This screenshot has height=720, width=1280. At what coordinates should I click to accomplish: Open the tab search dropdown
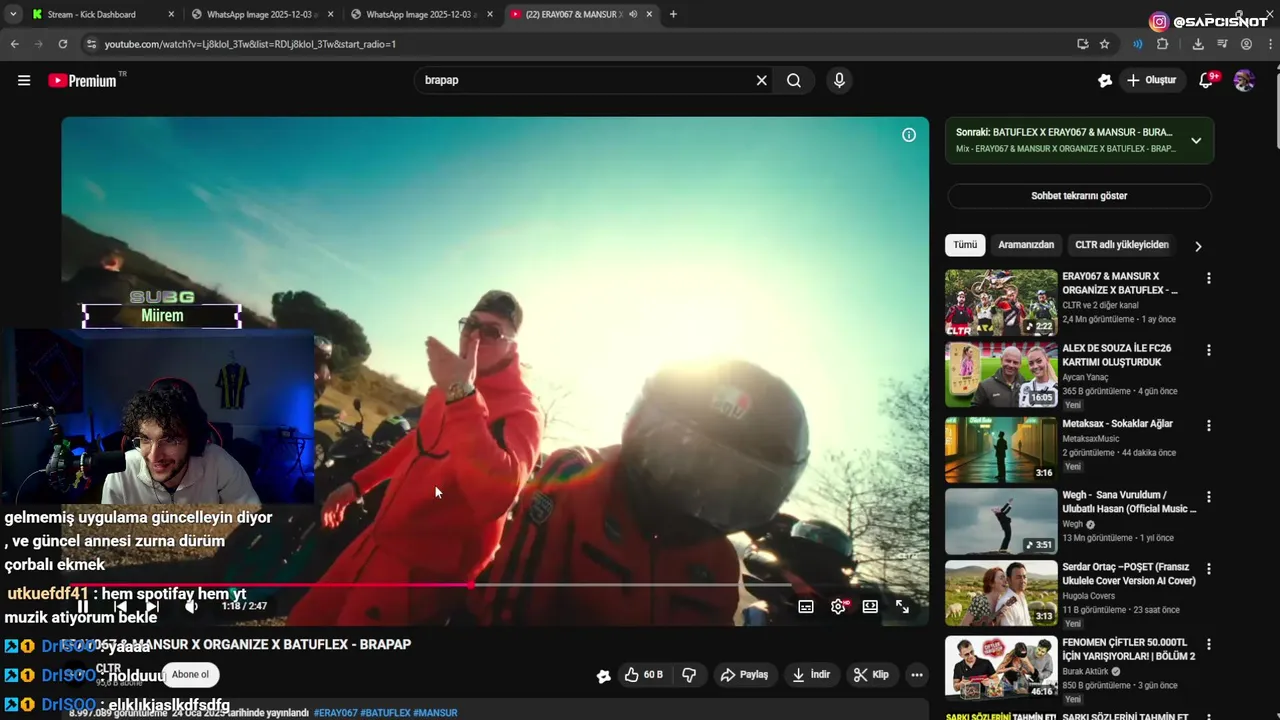(12, 15)
